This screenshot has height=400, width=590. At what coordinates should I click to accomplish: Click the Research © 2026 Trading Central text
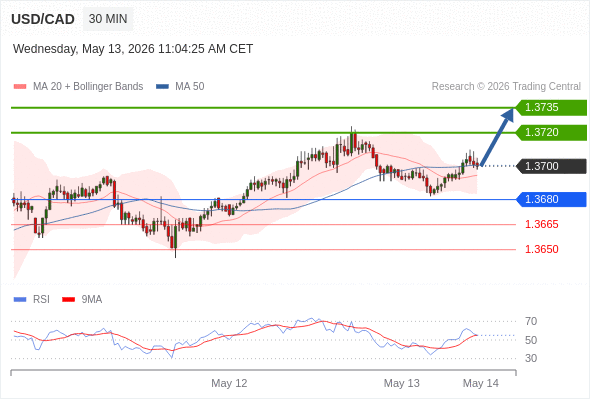point(506,87)
